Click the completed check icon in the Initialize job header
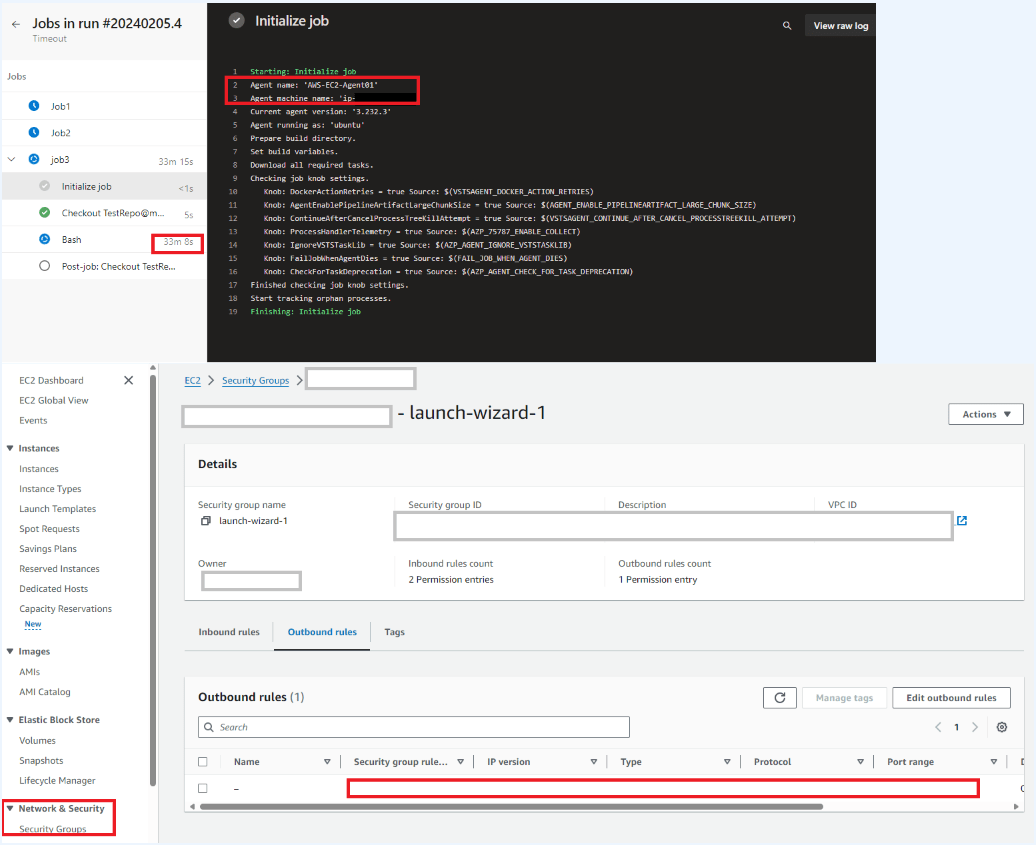The image size is (1036, 845). tap(236, 20)
